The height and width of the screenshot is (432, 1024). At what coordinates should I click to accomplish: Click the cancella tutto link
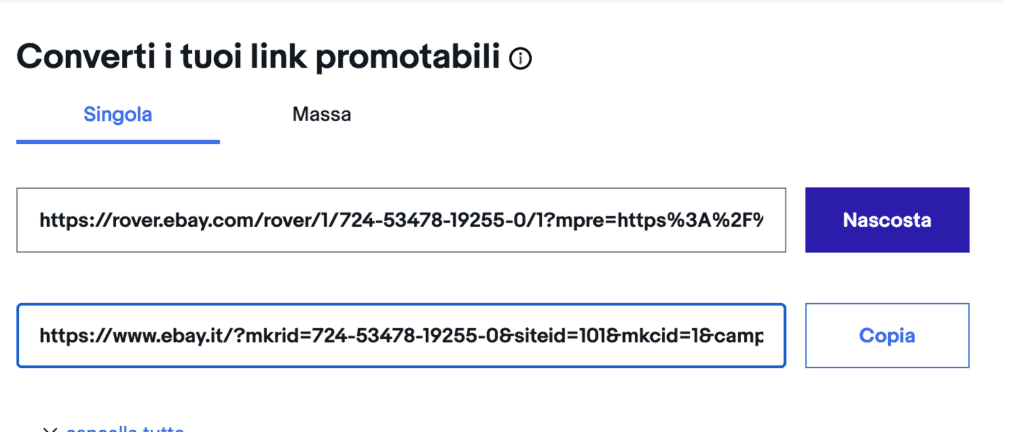pos(125,429)
